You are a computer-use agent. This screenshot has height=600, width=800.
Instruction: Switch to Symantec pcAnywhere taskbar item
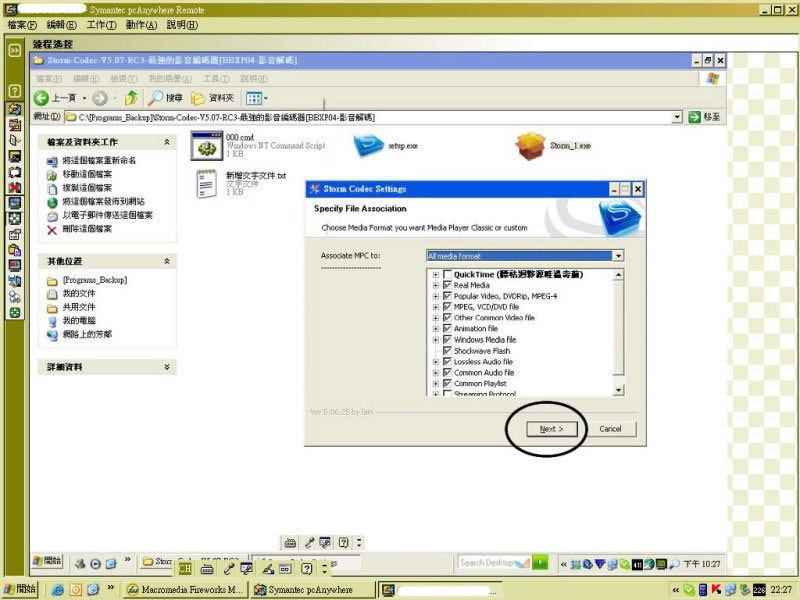point(313,589)
